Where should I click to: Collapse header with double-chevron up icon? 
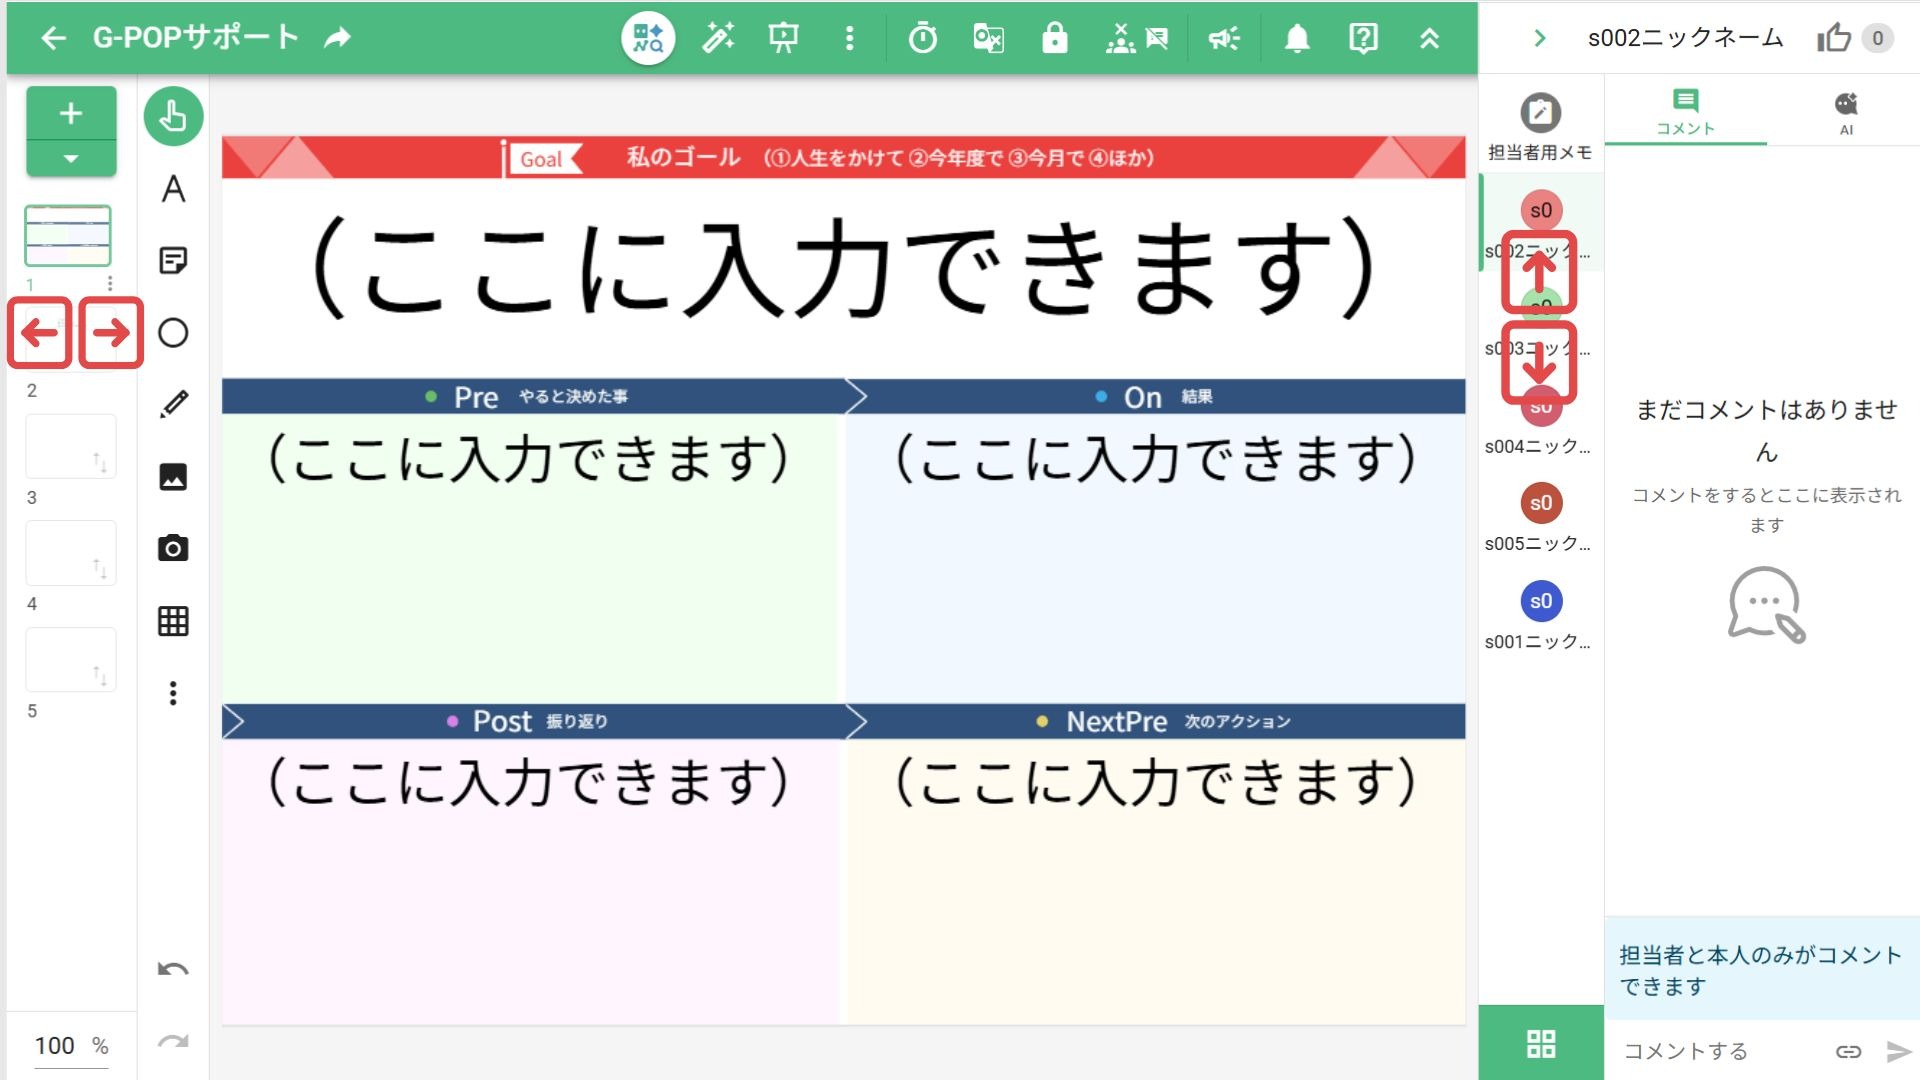(x=1430, y=38)
